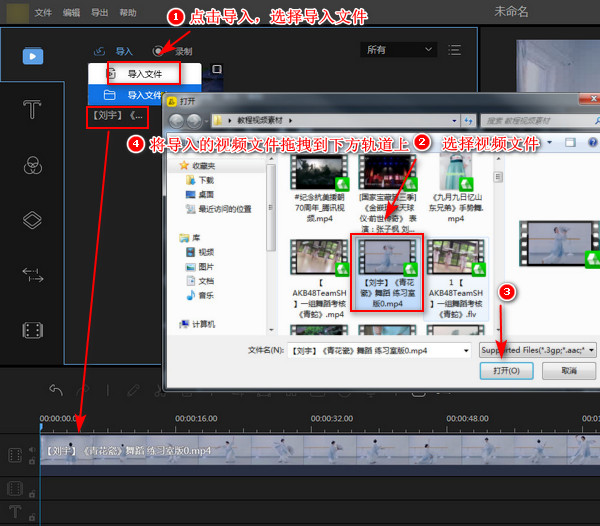Choose 导入文件夹 from the import menu
The height and width of the screenshot is (526, 600).
click(x=126, y=95)
